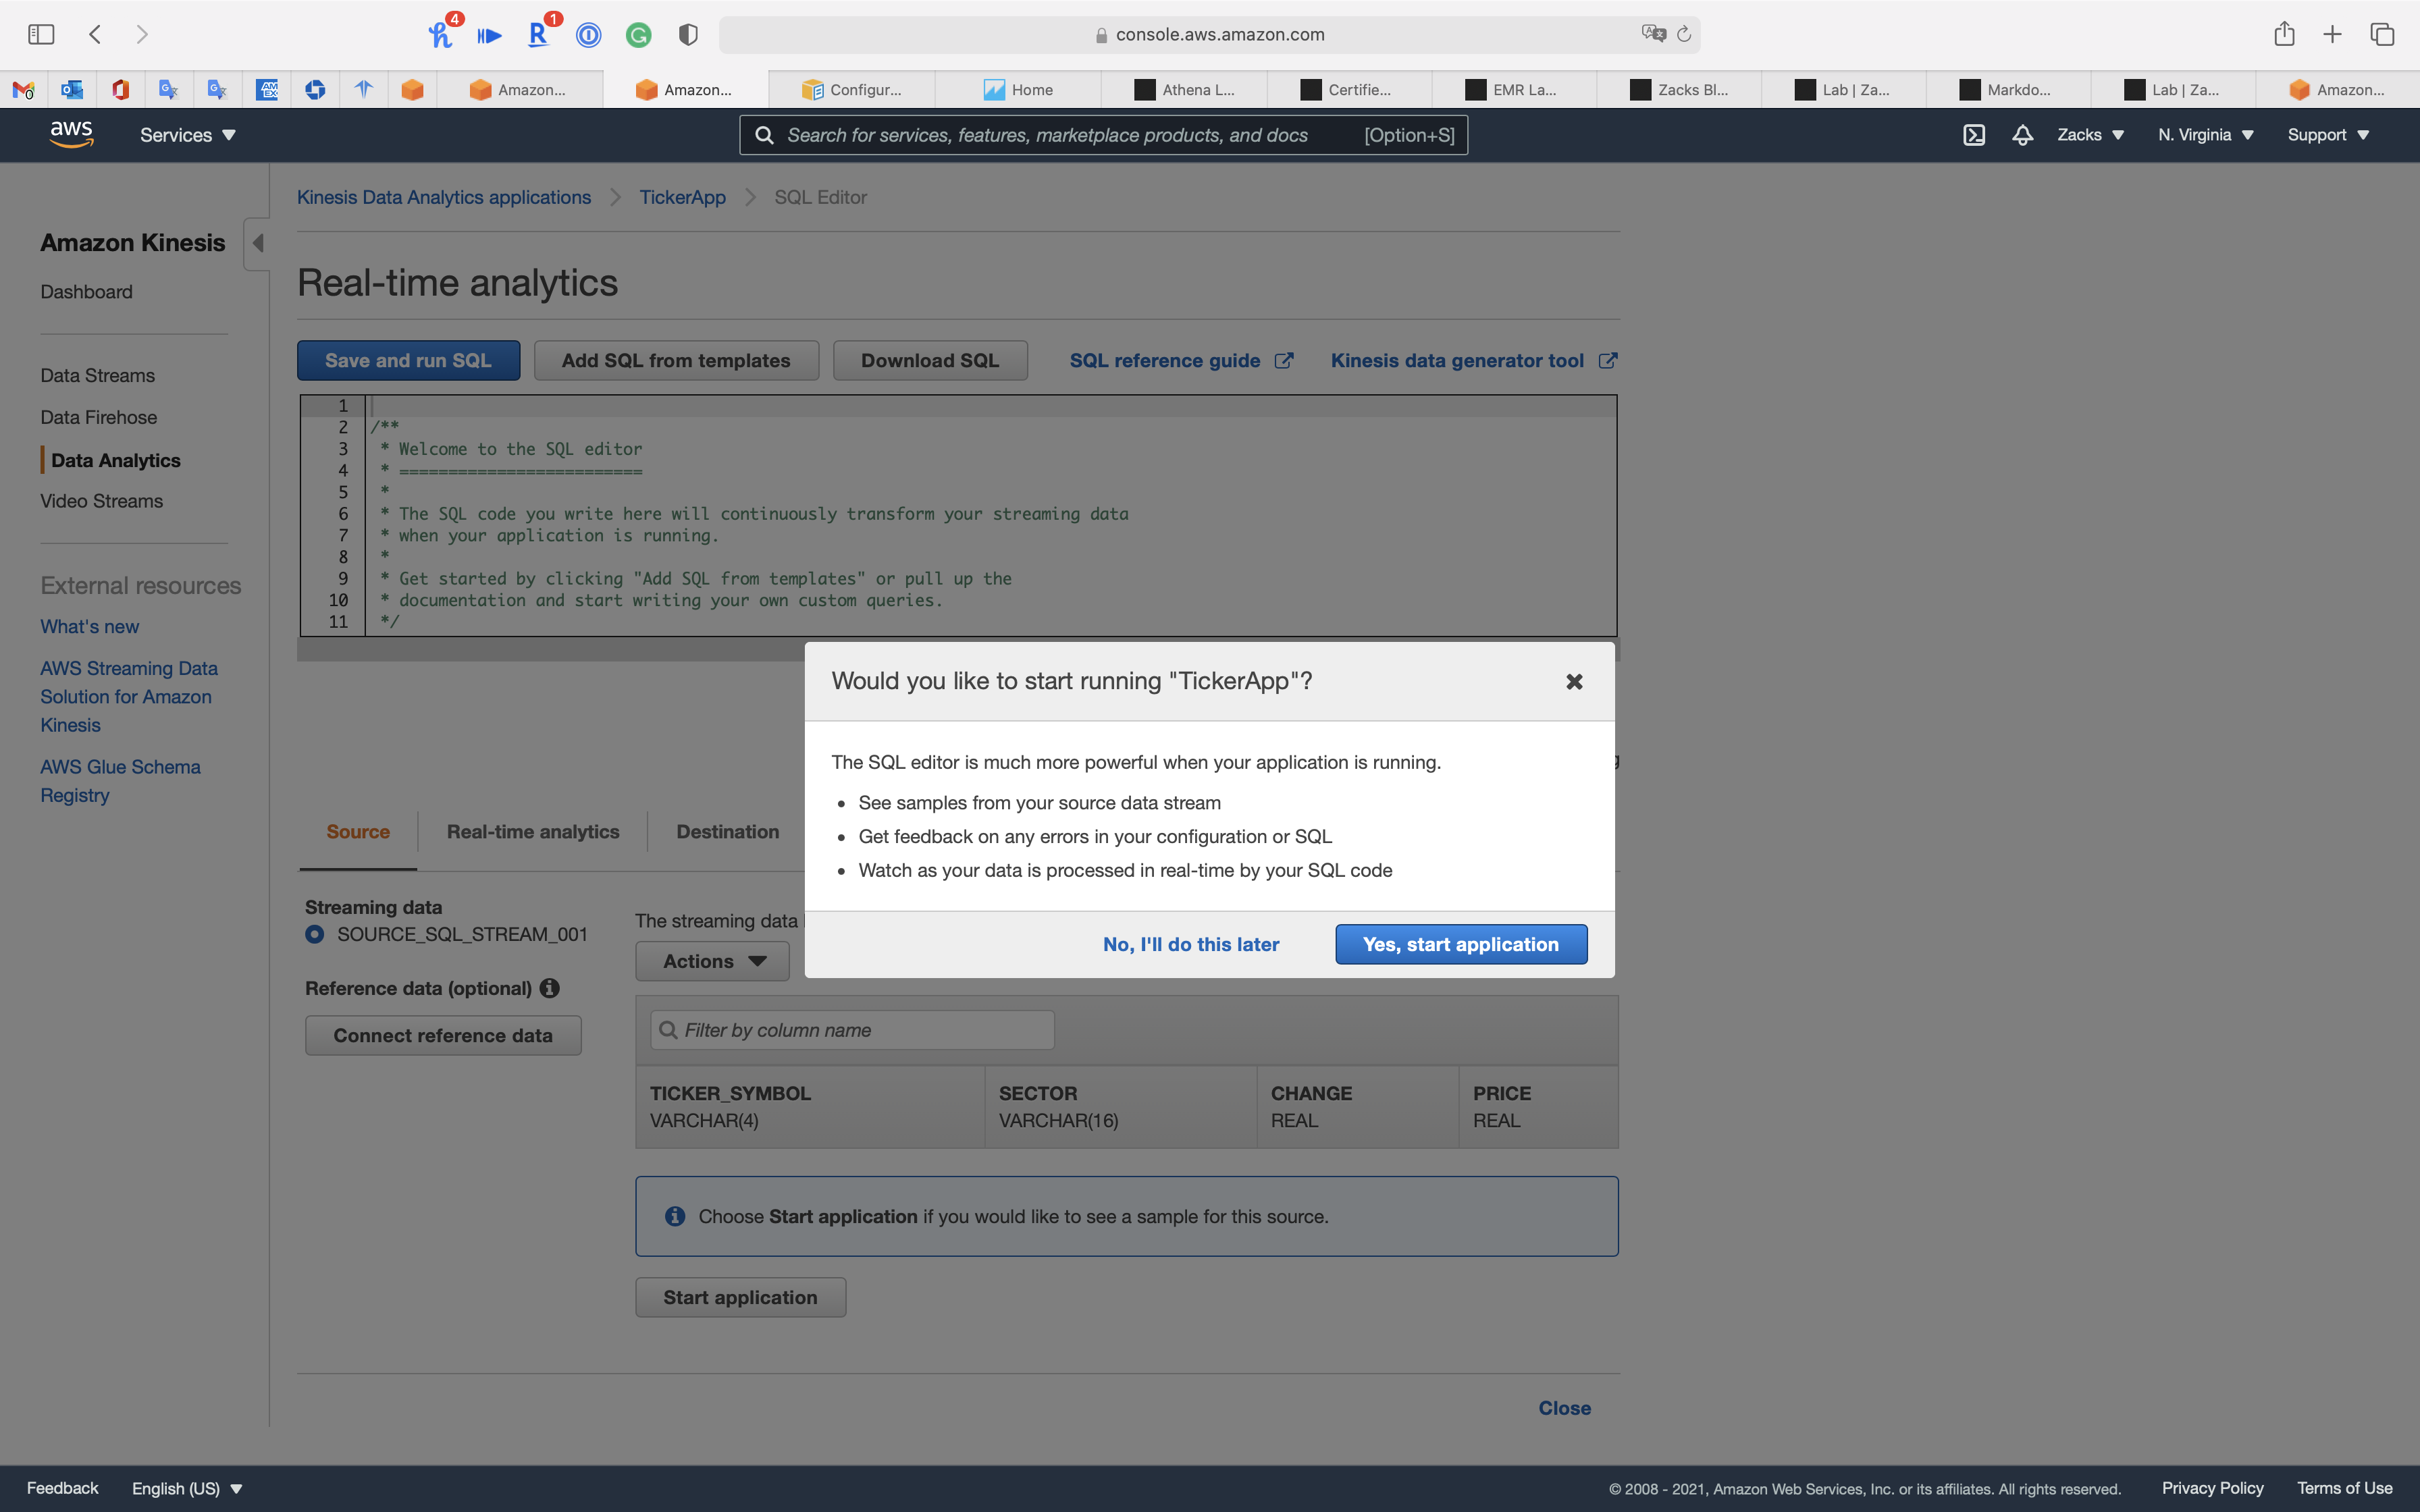Click the AWS logo home icon
This screenshot has height=1512, width=2420.
pos(71,134)
